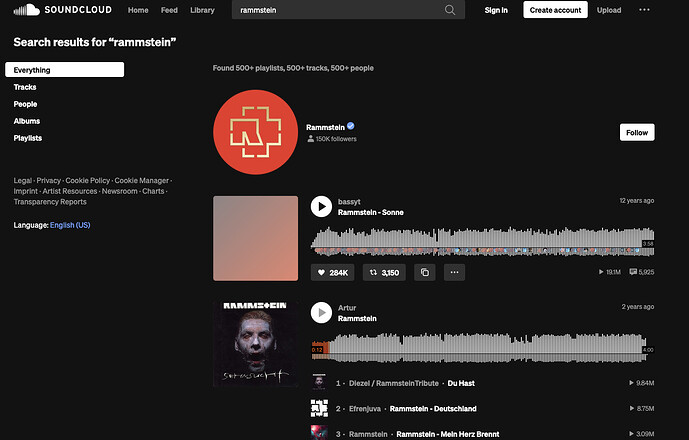Copy link for the Sonne track
Viewport: 689px width, 440px height.
(424, 273)
